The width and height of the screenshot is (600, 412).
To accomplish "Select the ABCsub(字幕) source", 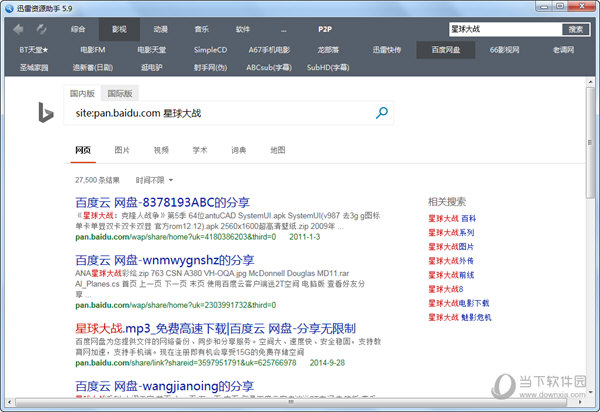I will (269, 67).
